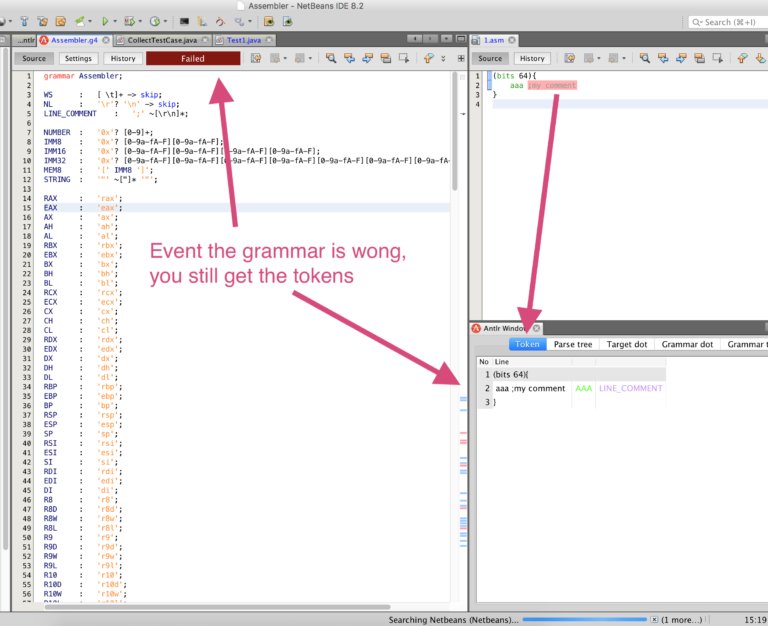Switch the left editor to Settings view

tap(78, 58)
